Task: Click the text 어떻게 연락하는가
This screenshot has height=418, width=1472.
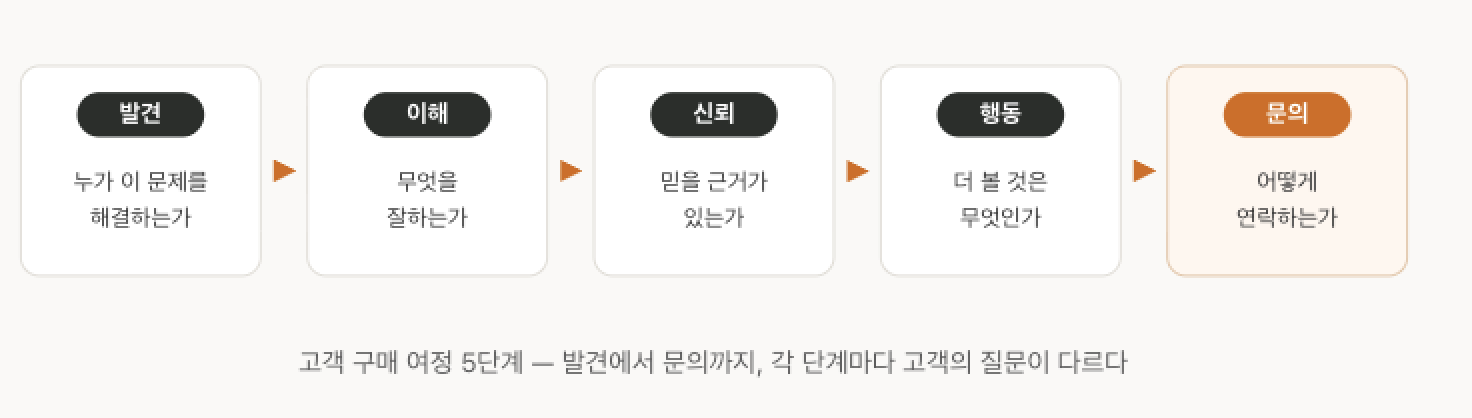Action: (x=1287, y=199)
